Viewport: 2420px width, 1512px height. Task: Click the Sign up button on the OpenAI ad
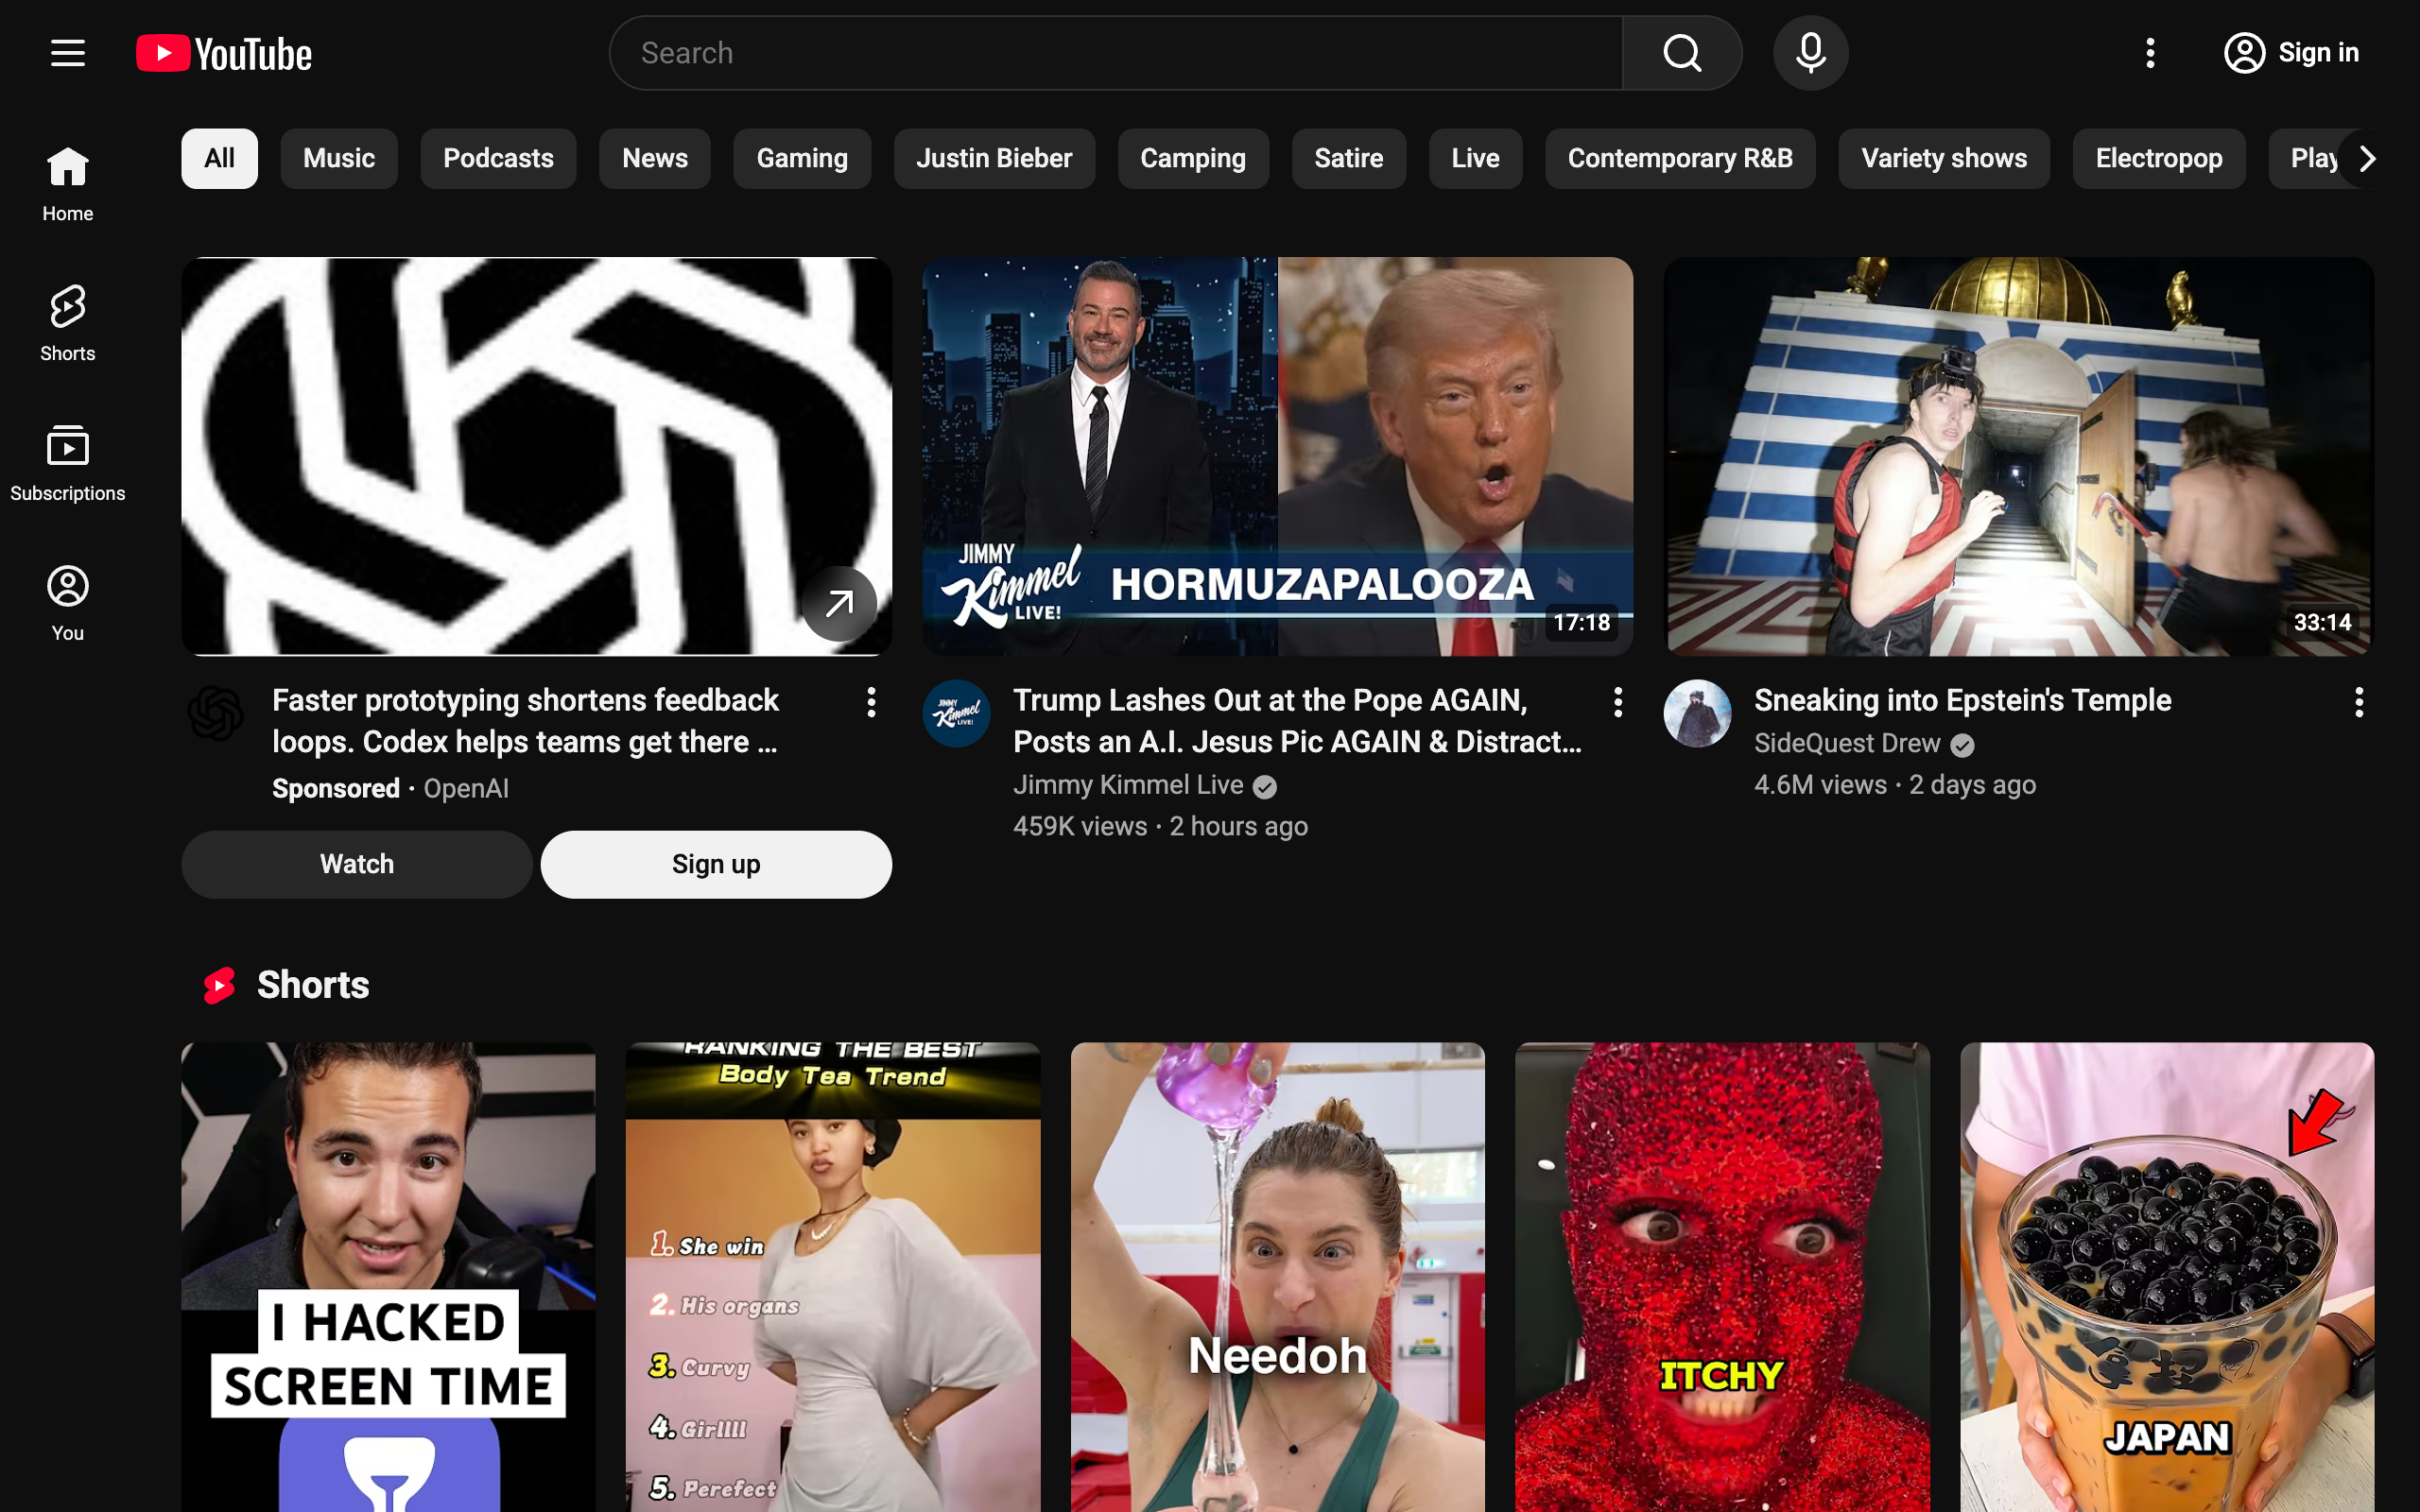[715, 864]
